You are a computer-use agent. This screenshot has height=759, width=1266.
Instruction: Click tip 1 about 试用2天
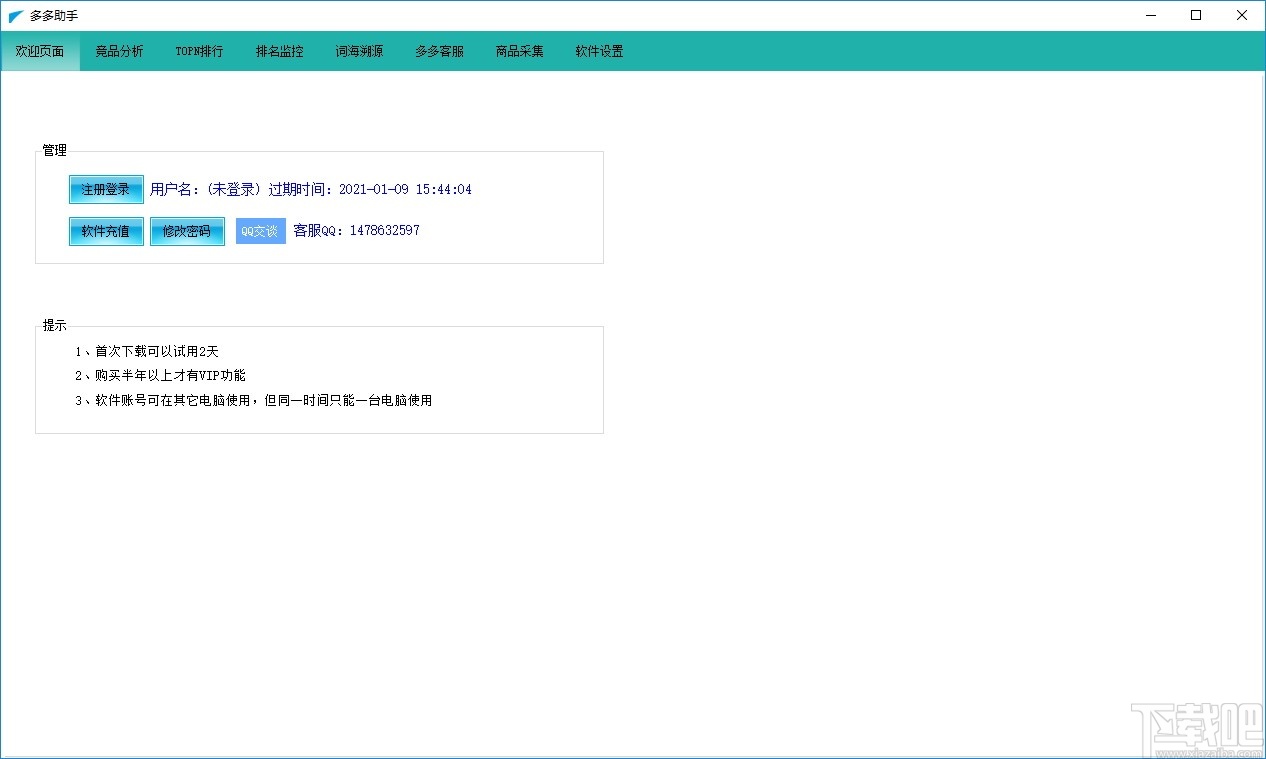pyautogui.click(x=147, y=352)
